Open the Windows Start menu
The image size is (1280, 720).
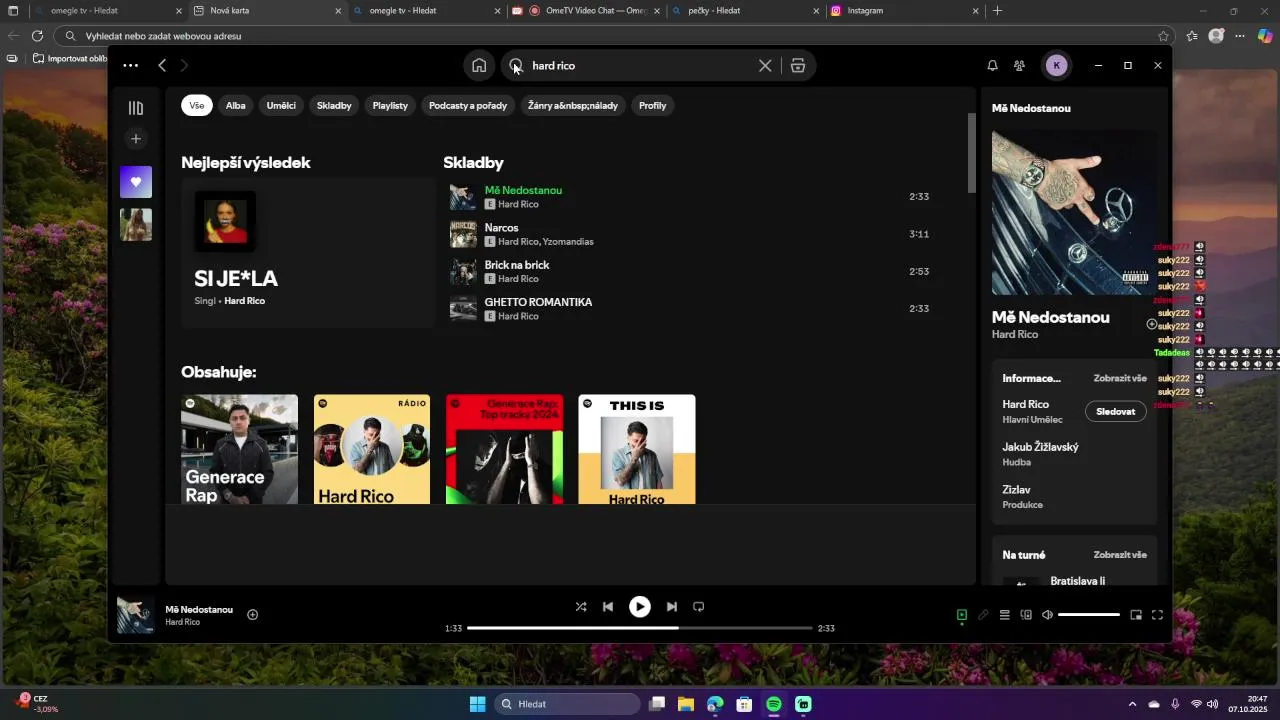[x=478, y=704]
